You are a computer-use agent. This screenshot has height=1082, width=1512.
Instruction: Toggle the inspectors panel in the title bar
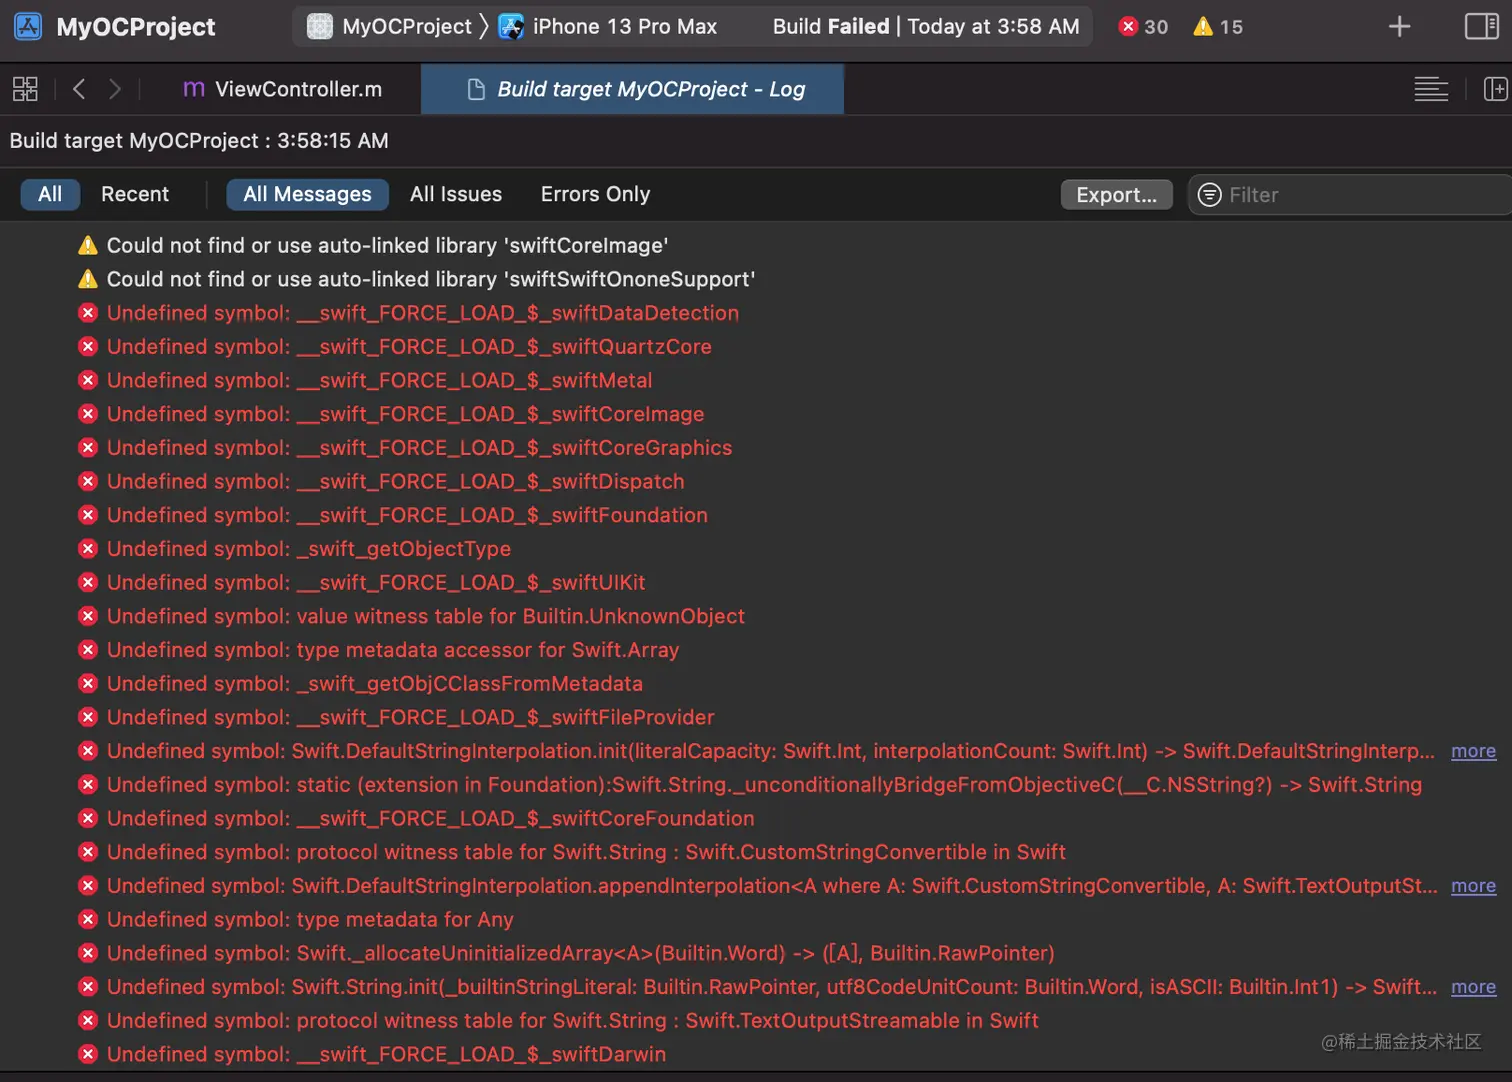(x=1481, y=27)
